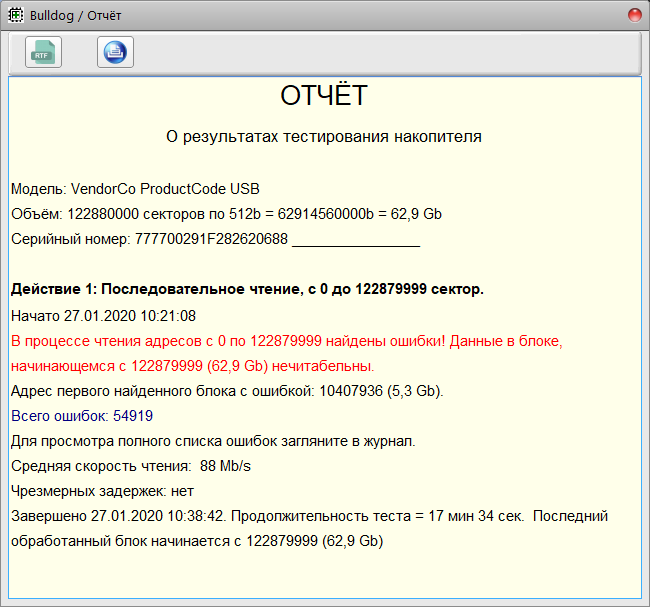
Task: Click the Bulldog app icon in title bar
Action: (16, 16)
